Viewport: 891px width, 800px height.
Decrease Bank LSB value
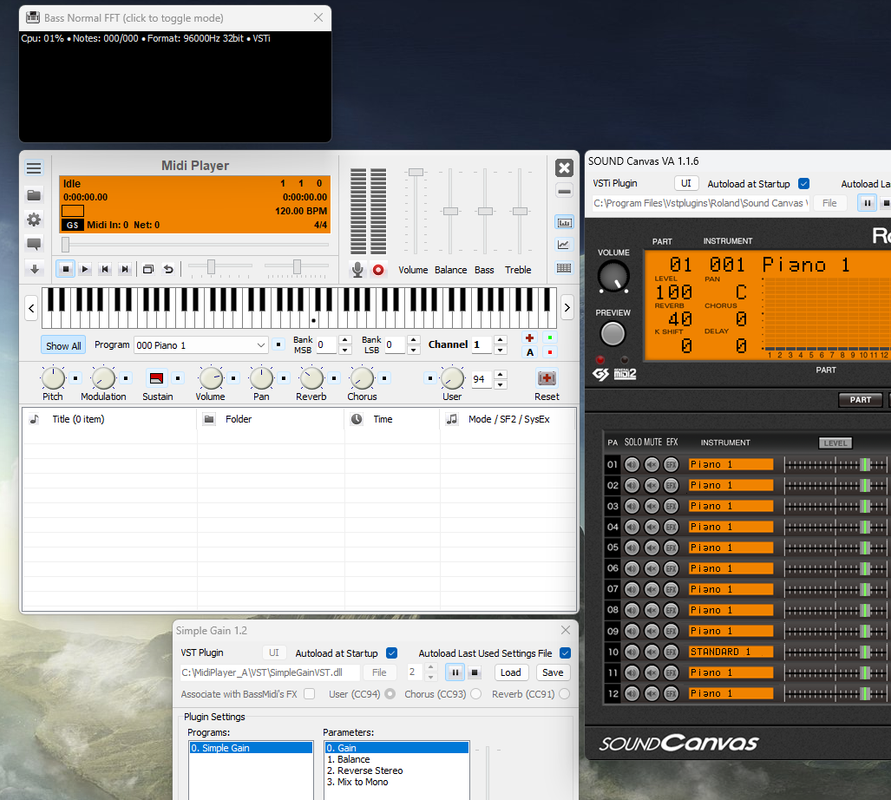coord(414,350)
